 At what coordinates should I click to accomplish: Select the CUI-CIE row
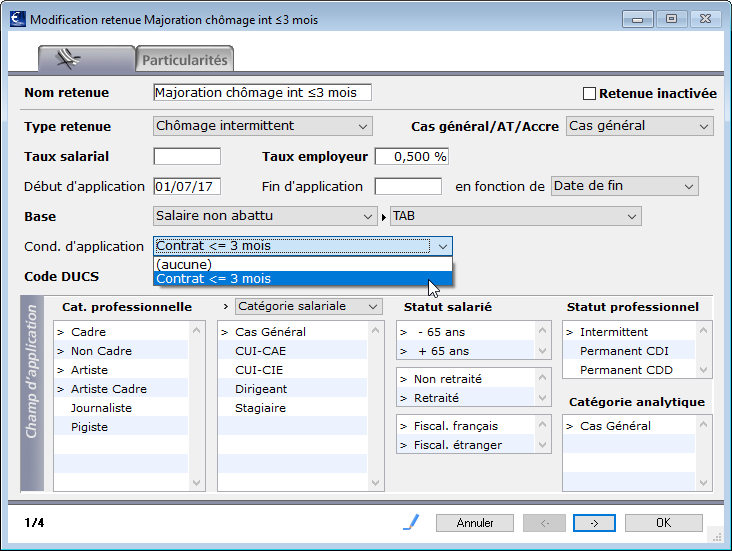point(293,370)
